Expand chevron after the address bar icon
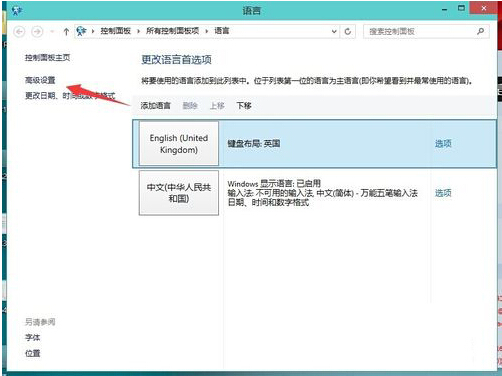 [93, 31]
